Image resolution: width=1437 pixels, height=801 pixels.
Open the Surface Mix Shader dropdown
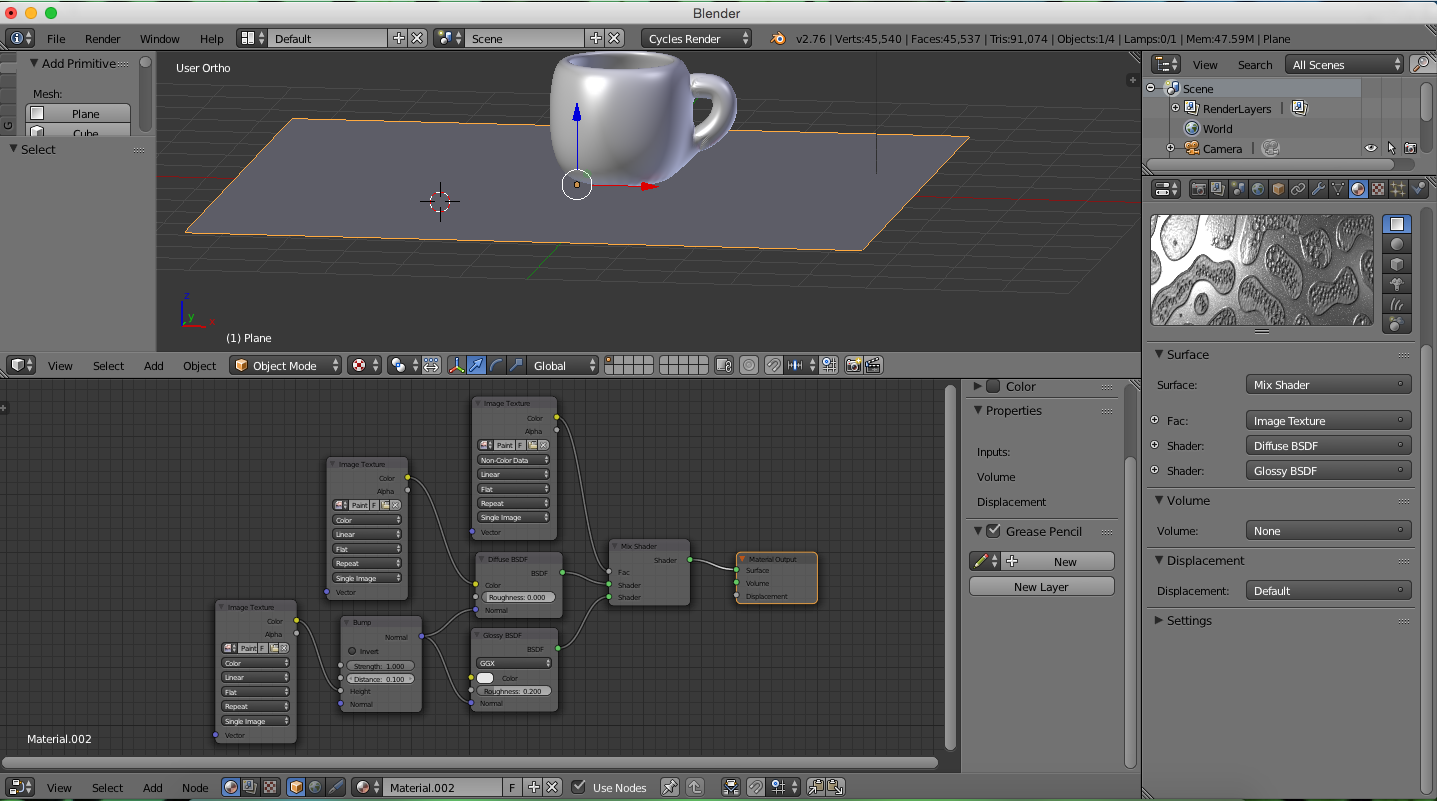[x=1328, y=384]
